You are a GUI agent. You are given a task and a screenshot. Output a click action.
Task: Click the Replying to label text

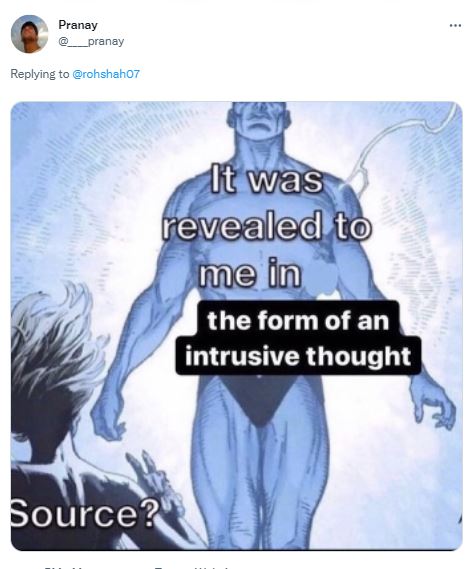(40, 74)
